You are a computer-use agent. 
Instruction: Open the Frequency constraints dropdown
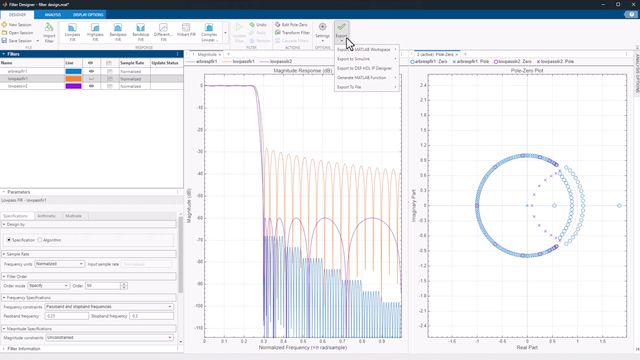coord(109,307)
